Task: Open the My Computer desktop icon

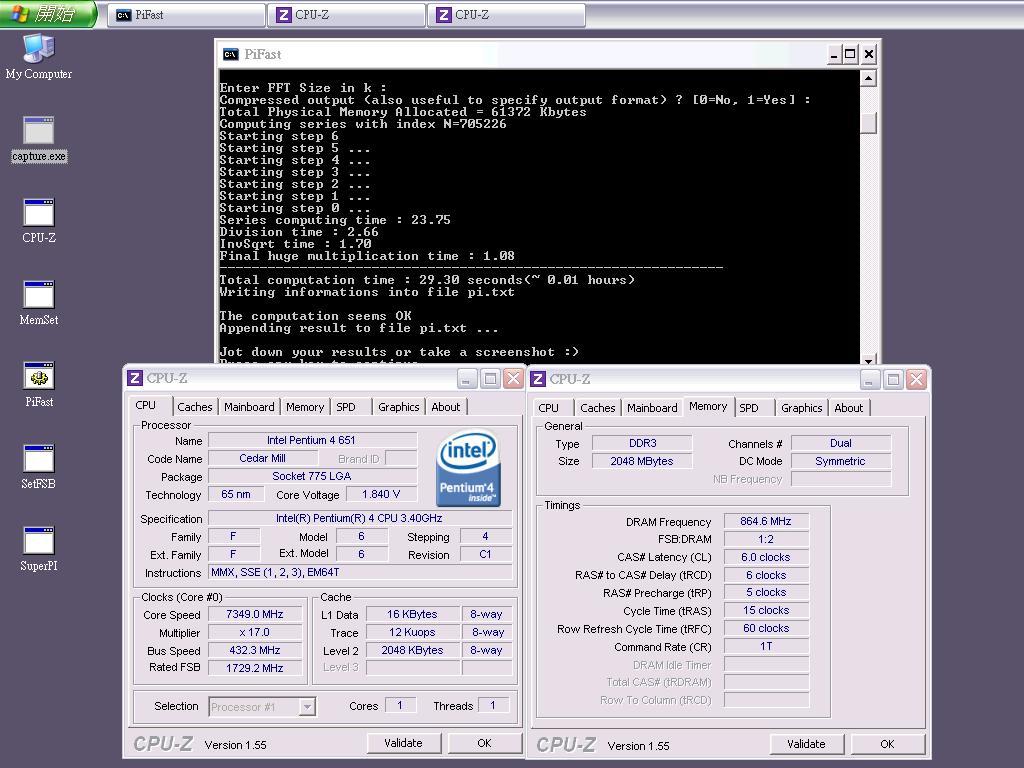Action: click(39, 57)
